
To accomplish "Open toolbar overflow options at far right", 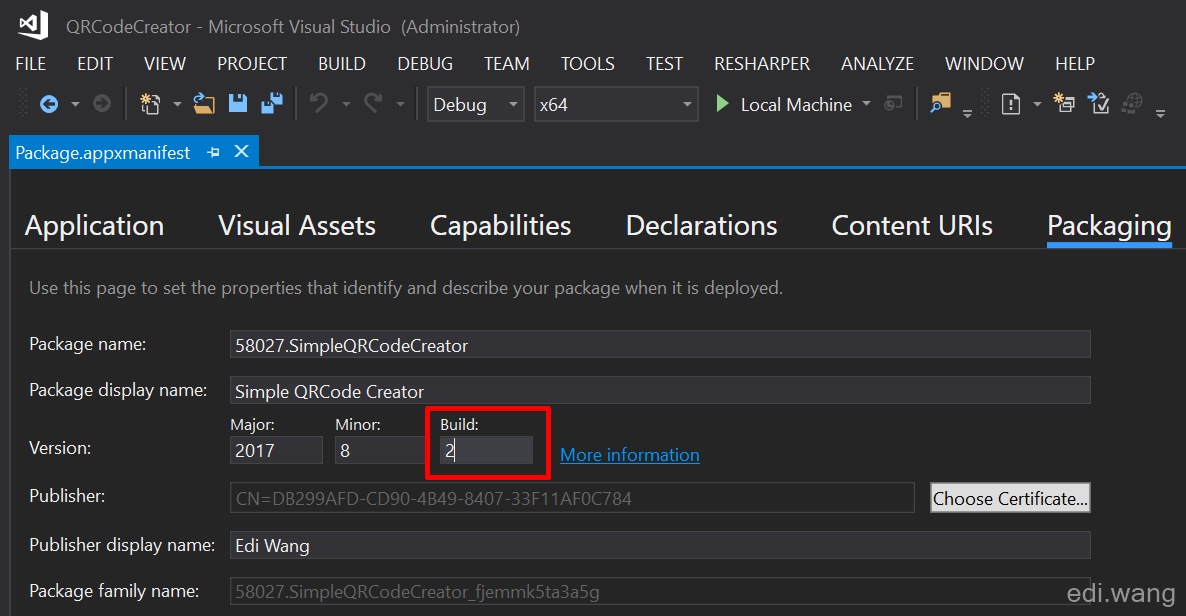I will click(x=1160, y=112).
